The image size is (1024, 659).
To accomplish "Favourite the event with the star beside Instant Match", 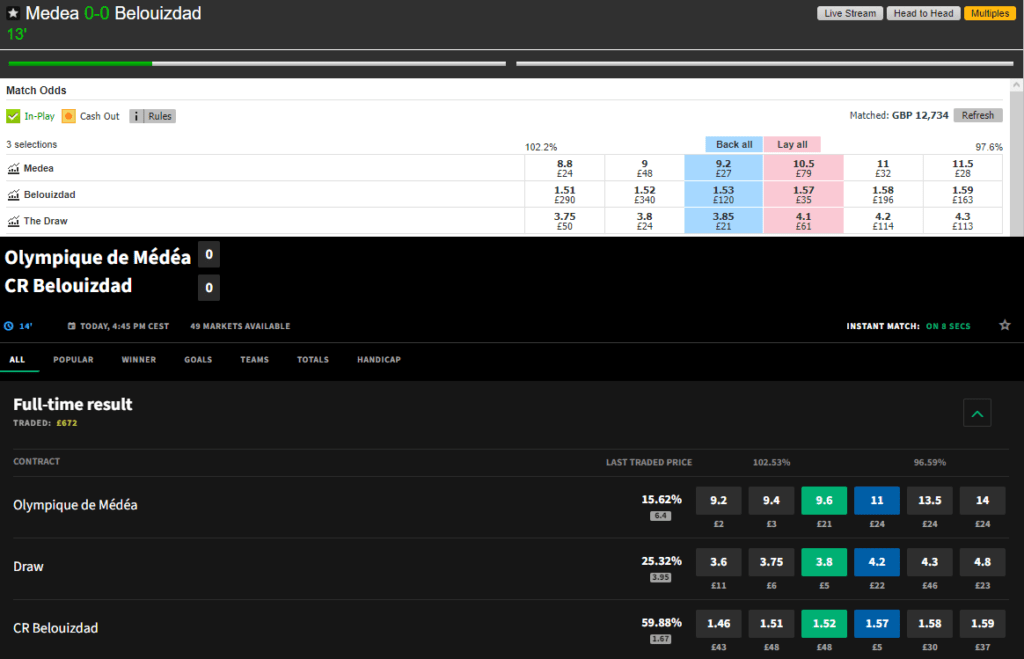I will 1004,325.
